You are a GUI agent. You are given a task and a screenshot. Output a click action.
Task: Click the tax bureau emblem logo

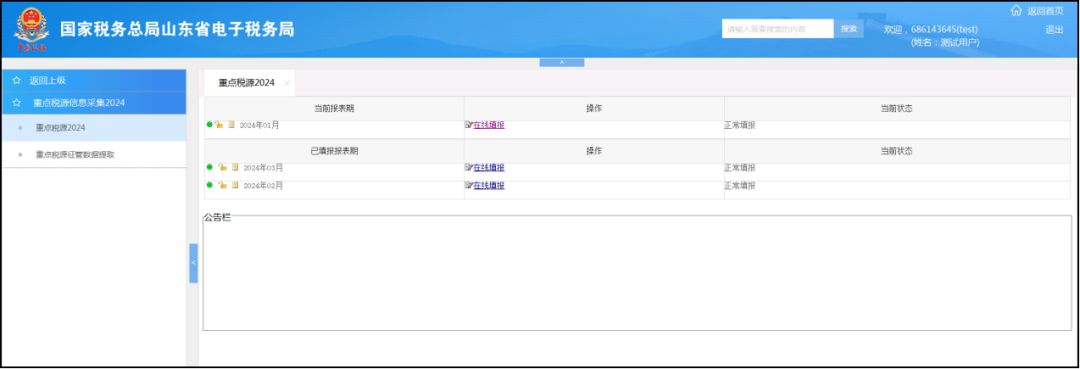point(31,29)
